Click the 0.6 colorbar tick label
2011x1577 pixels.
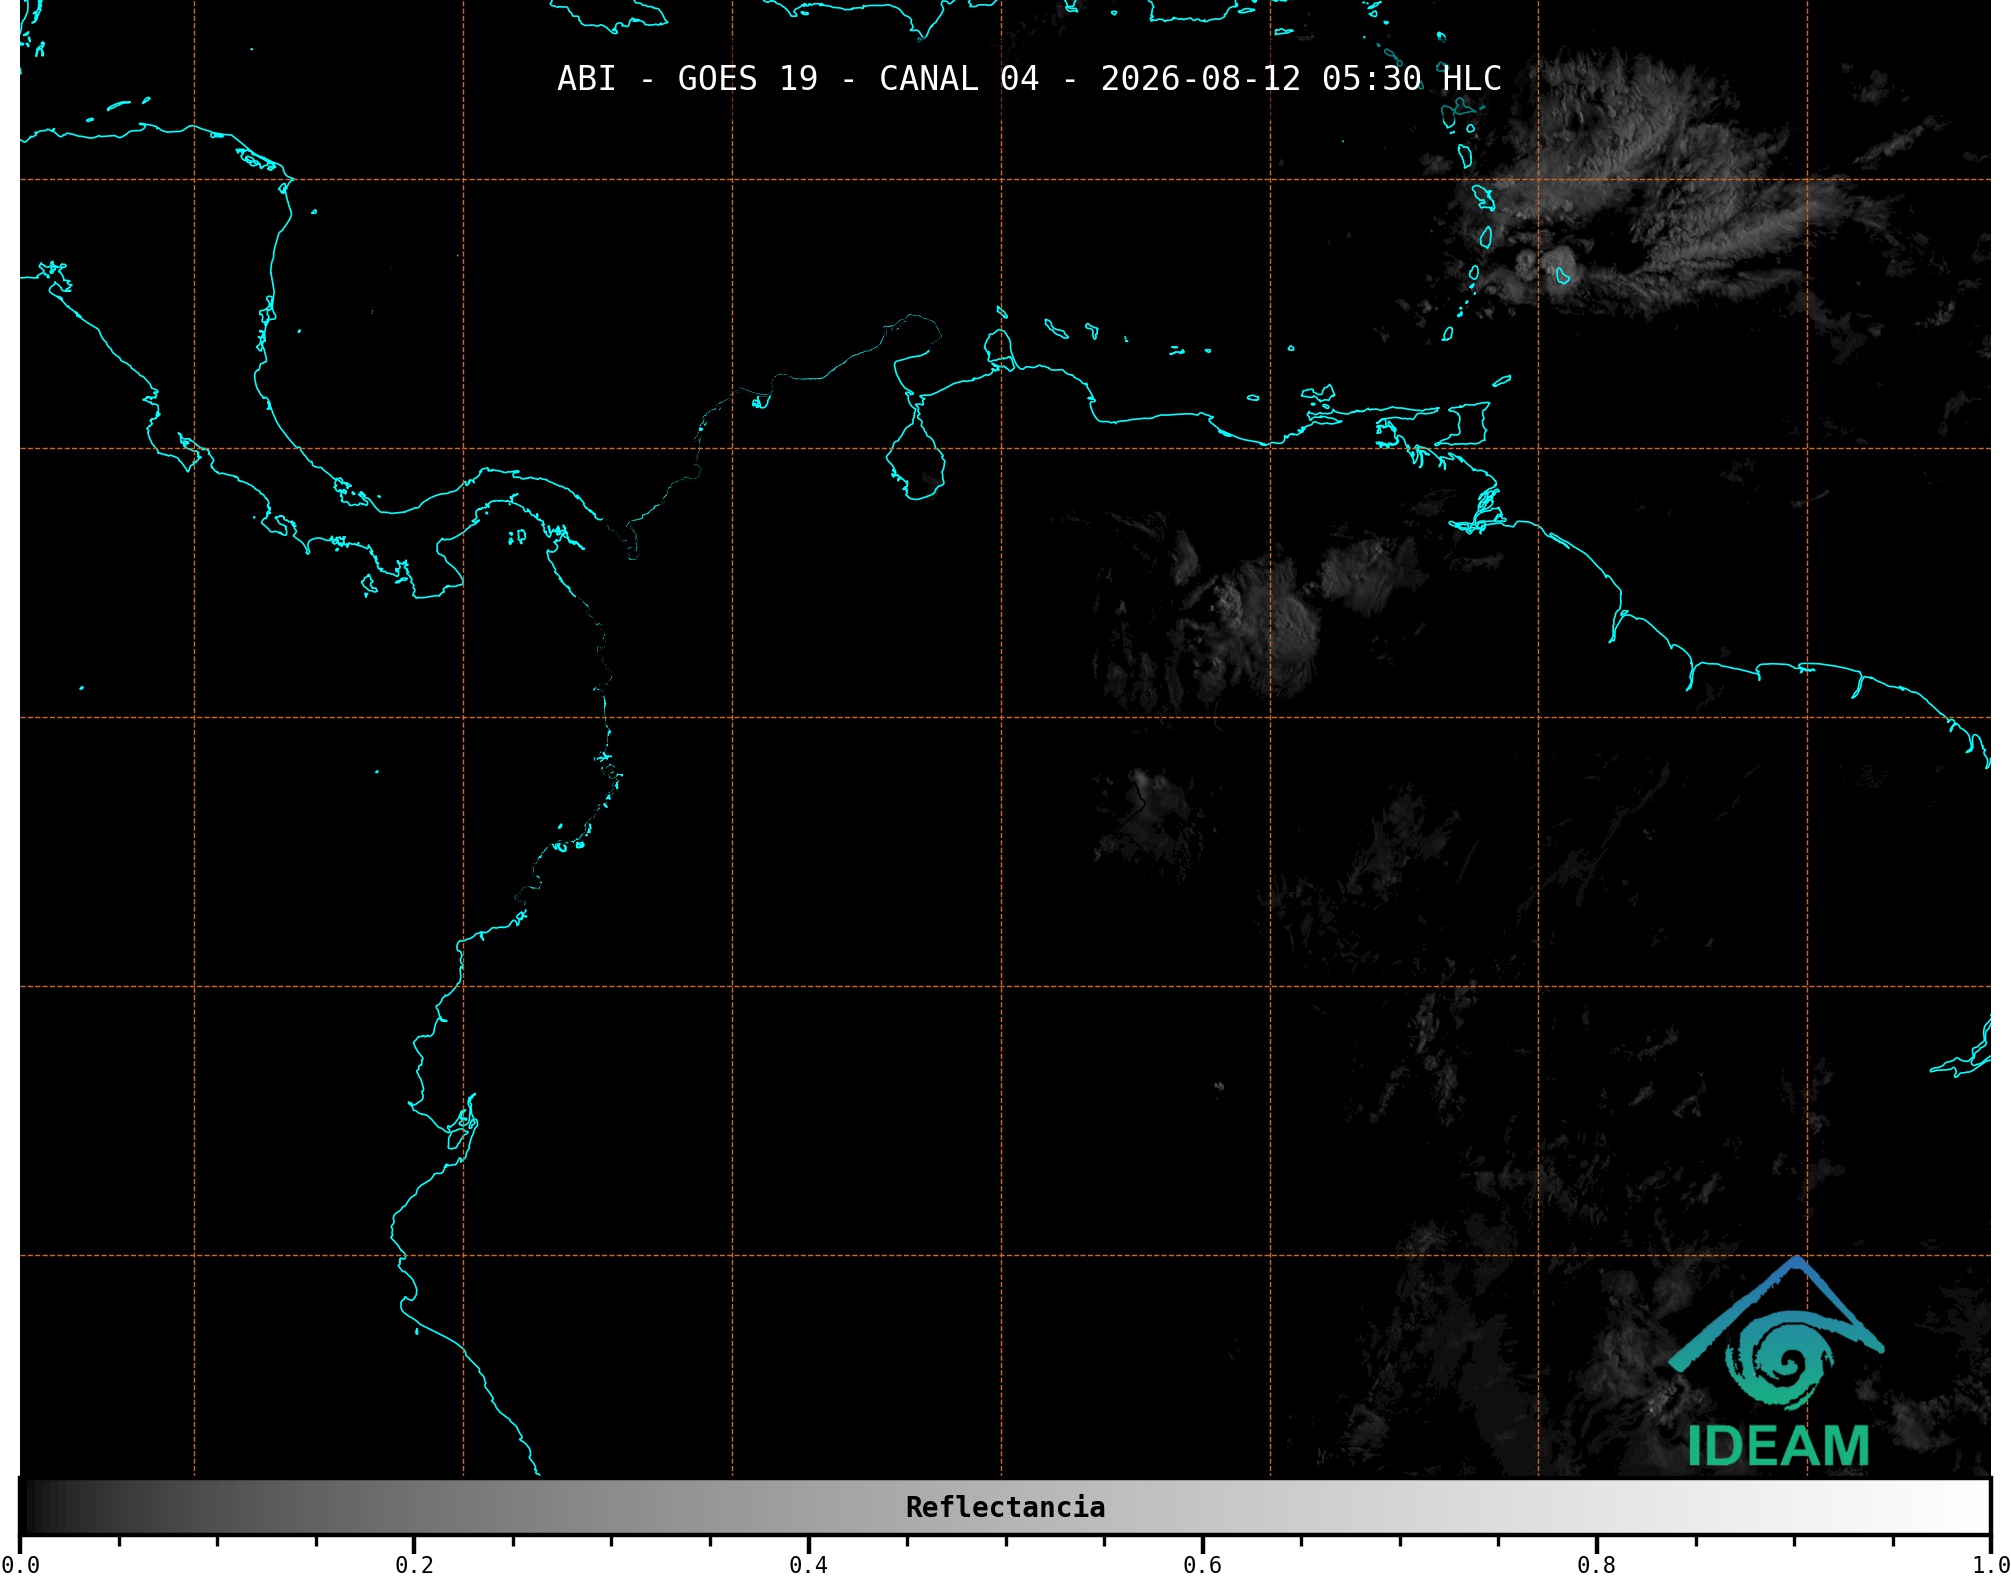coord(1202,1565)
